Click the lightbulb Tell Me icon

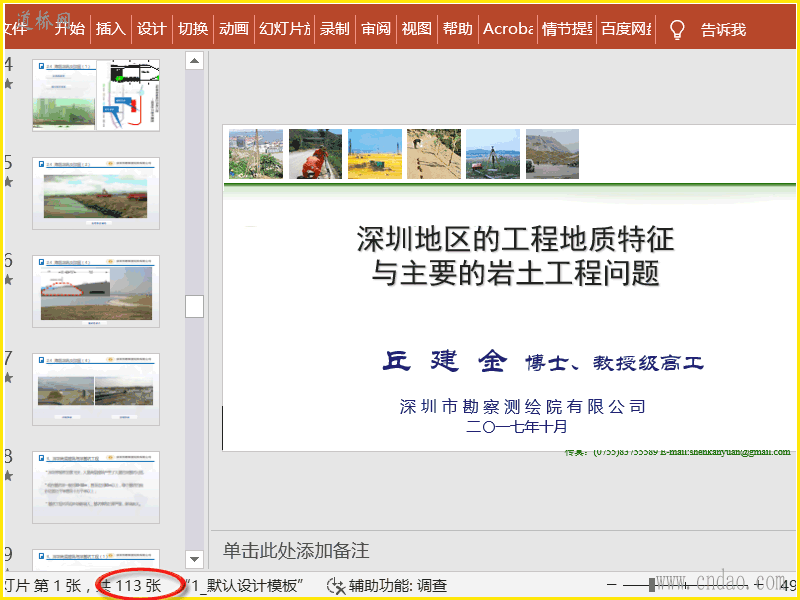[677, 30]
